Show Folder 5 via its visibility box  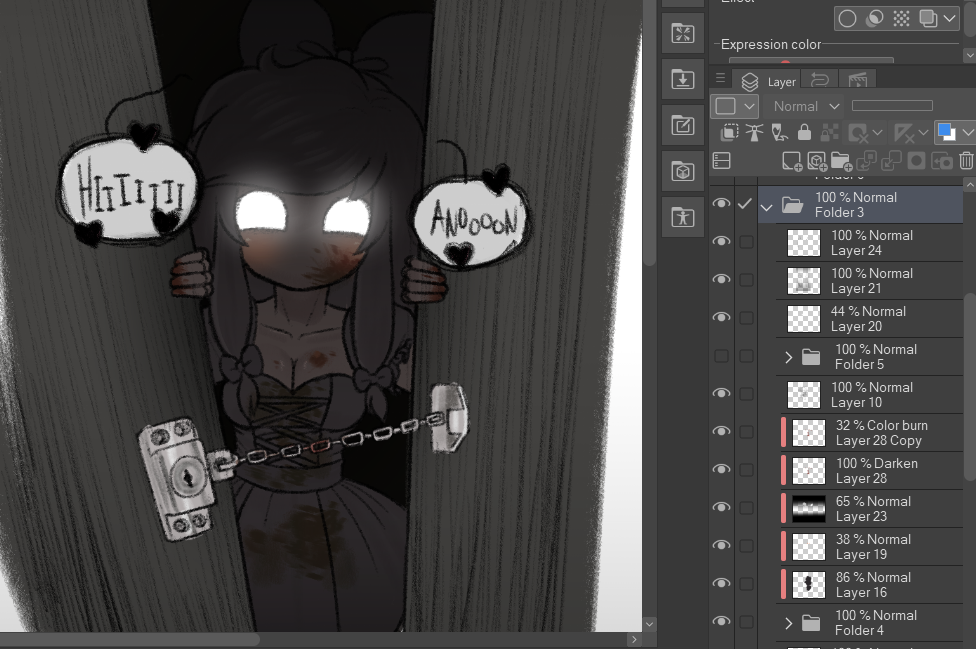(x=721, y=356)
